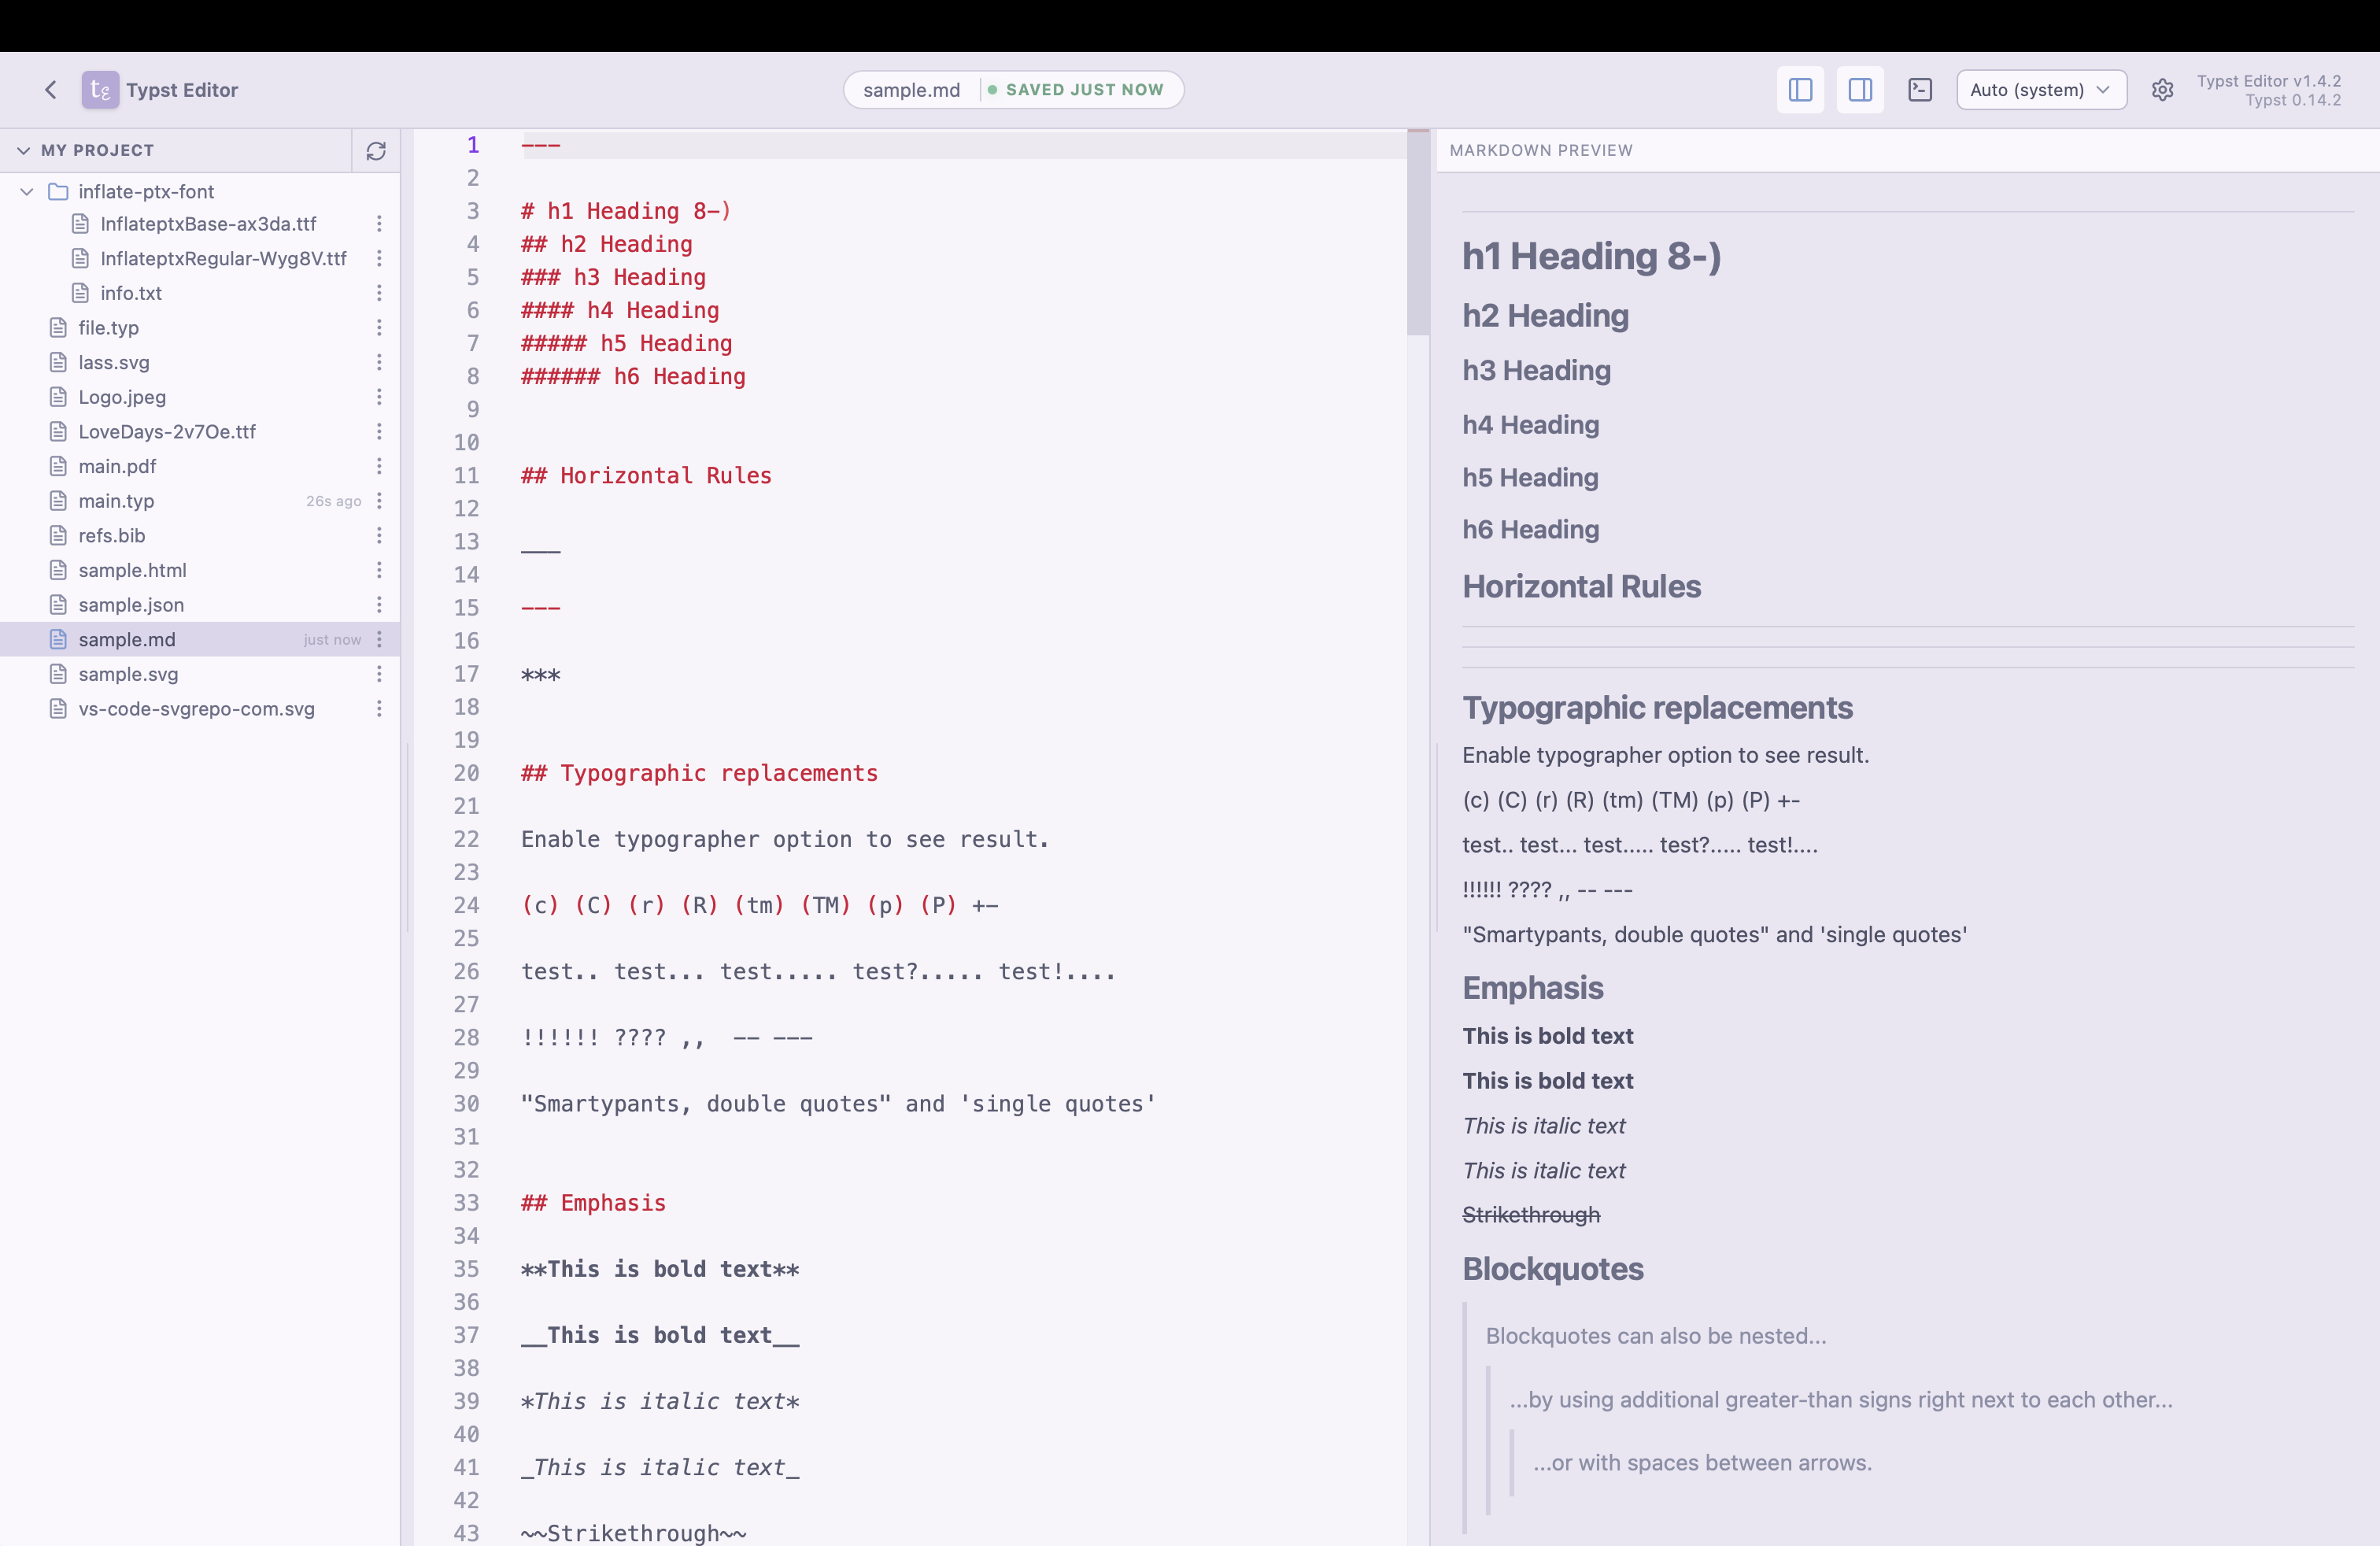Open the Auto (system) theme dropdown
2380x1546 pixels.
pyautogui.click(x=2041, y=89)
